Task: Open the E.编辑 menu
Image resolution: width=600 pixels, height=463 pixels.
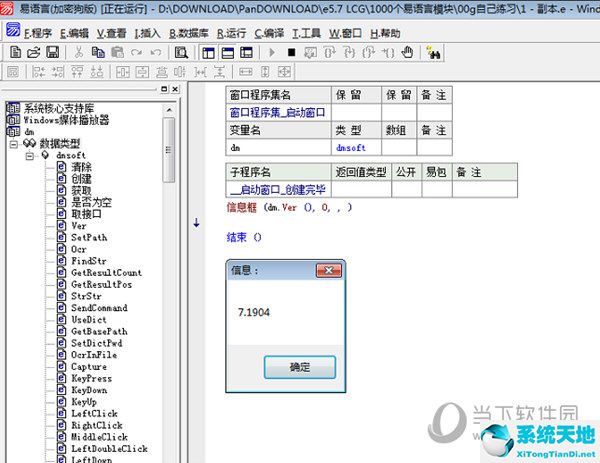Action: (x=74, y=34)
